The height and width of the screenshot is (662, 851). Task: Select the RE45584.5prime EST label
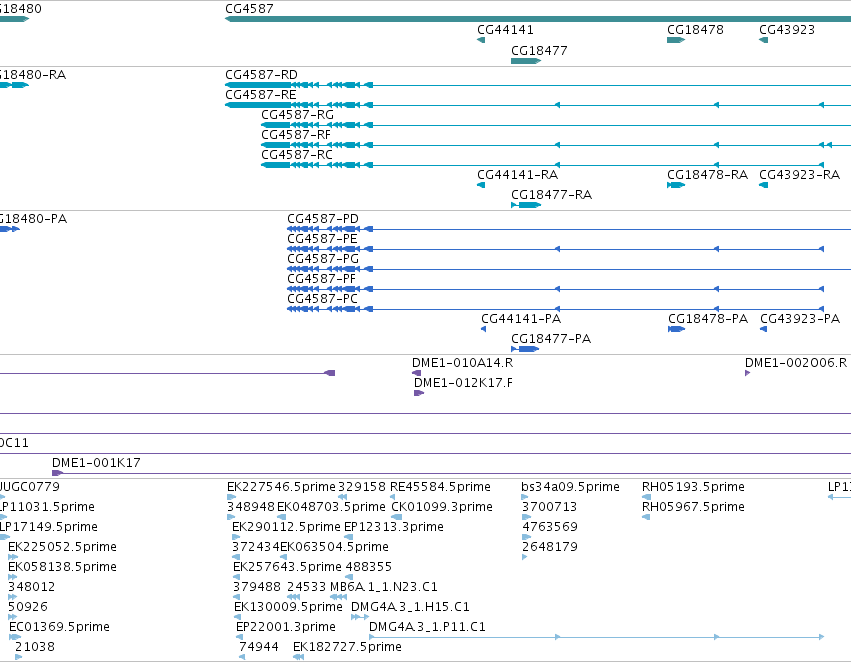[440, 487]
